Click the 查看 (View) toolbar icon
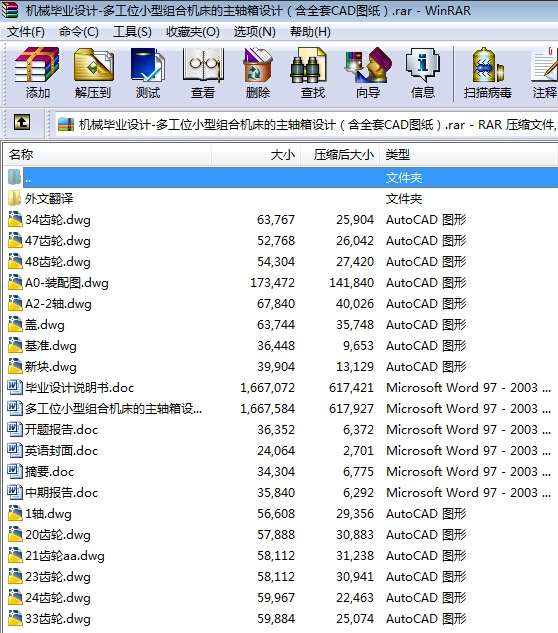The height and width of the screenshot is (633, 558). point(203,65)
